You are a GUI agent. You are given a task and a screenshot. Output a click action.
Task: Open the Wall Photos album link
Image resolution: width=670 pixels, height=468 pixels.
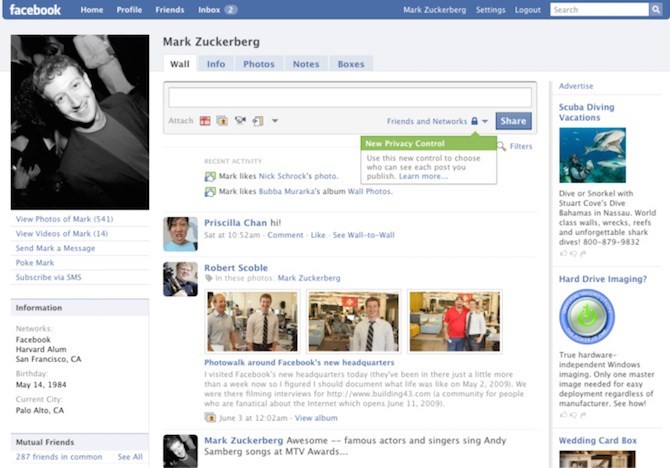point(369,191)
